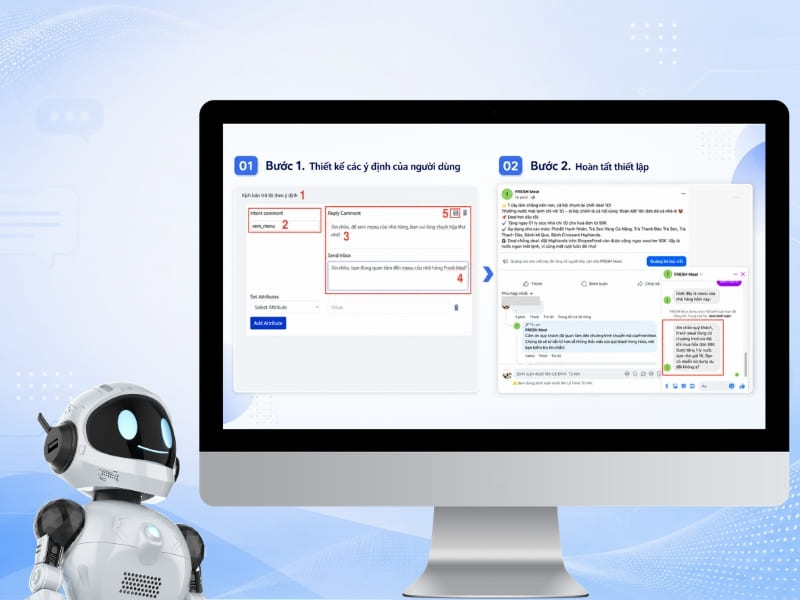Minimize the FRESH Meal Messenger chat
Screen dimensions: 800x600
pos(735,274)
